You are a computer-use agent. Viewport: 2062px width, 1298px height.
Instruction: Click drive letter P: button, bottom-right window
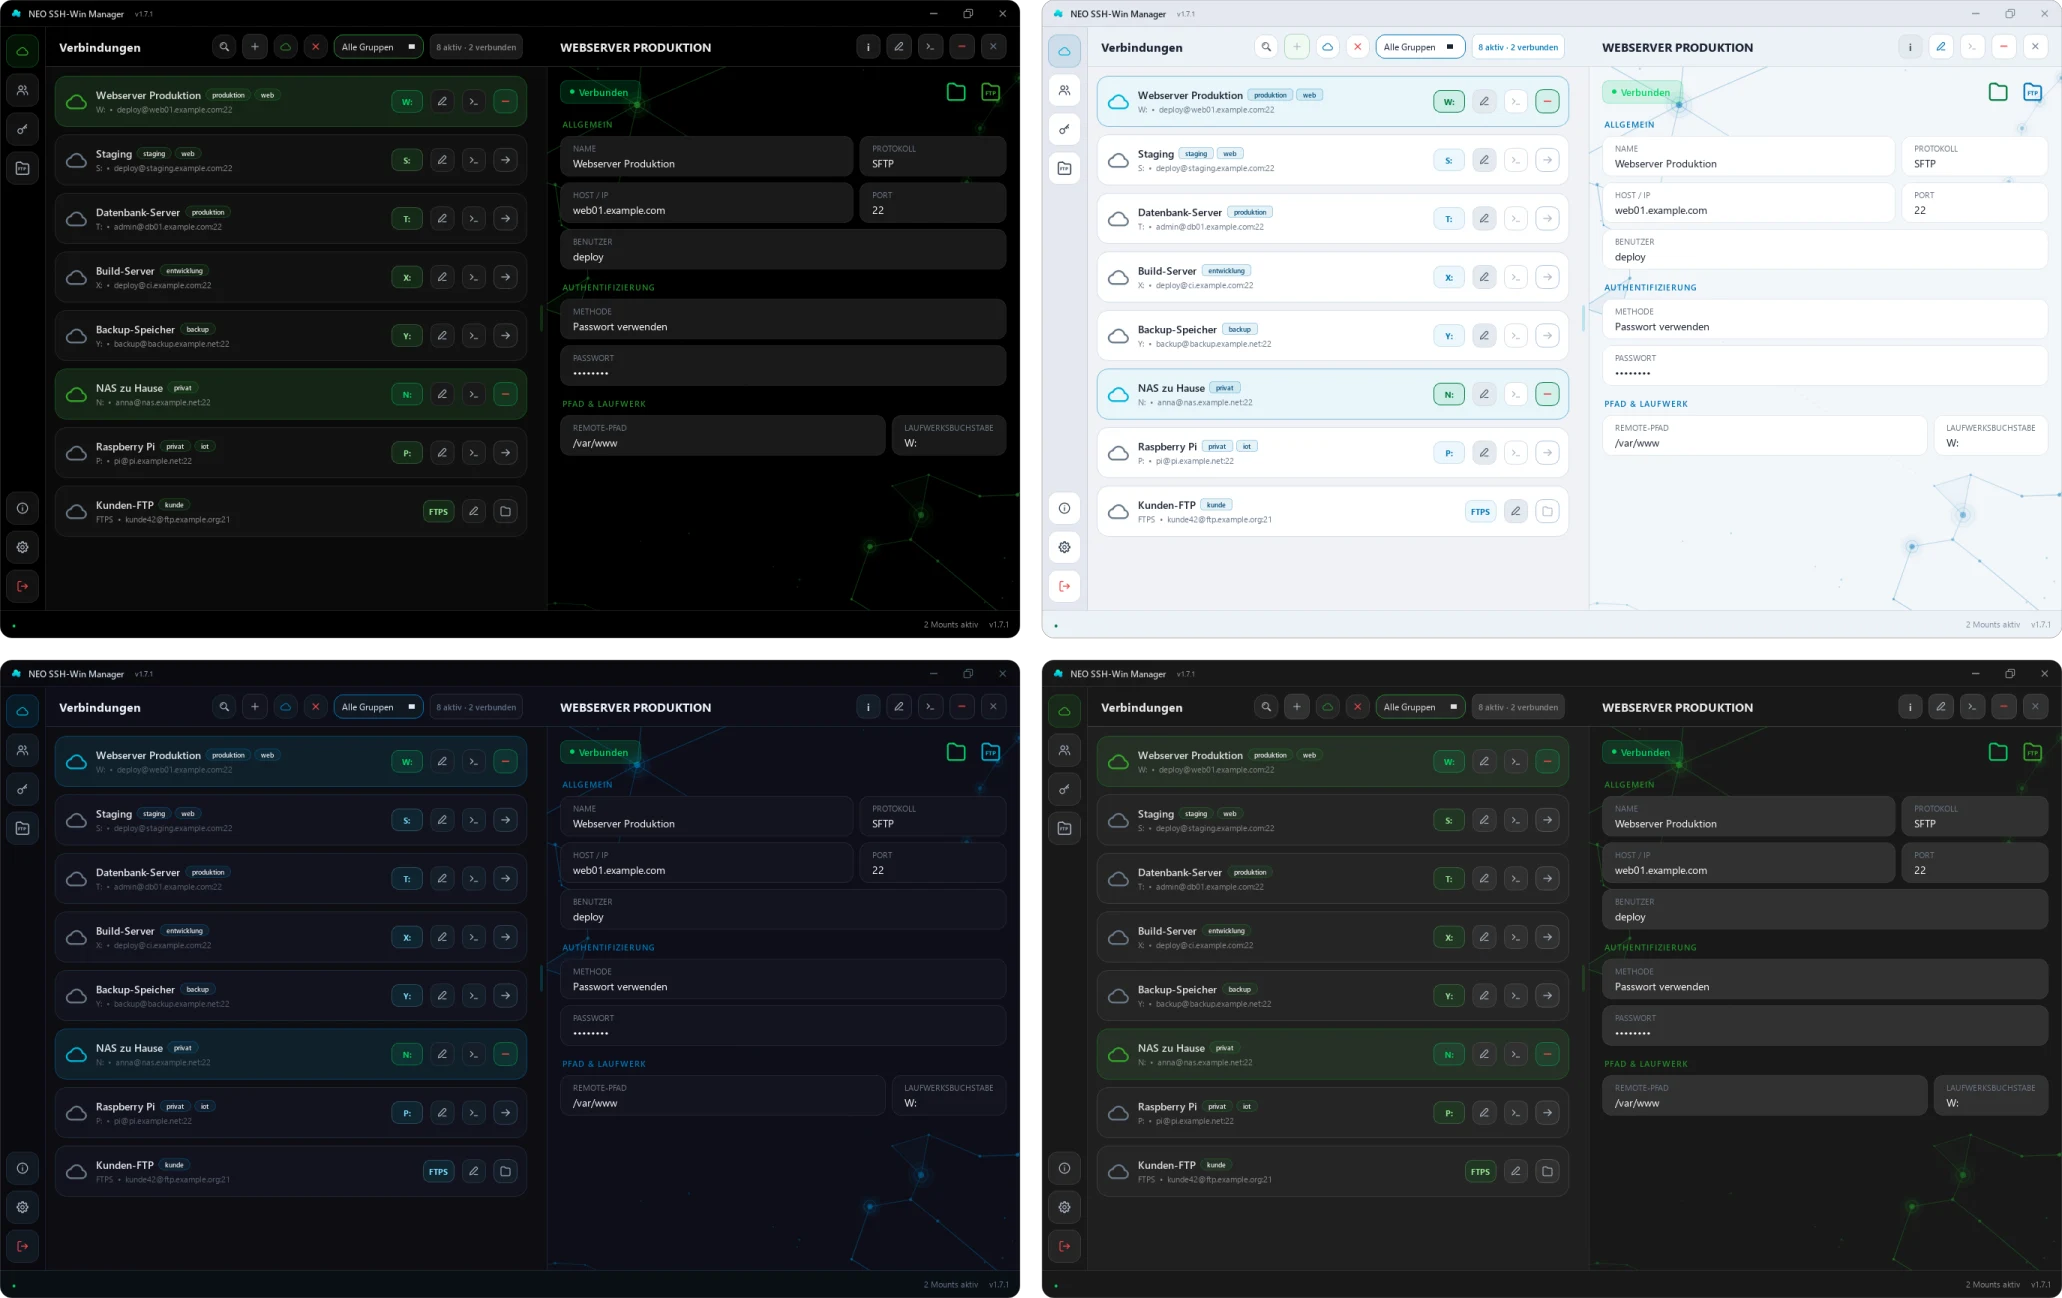(x=1449, y=1112)
